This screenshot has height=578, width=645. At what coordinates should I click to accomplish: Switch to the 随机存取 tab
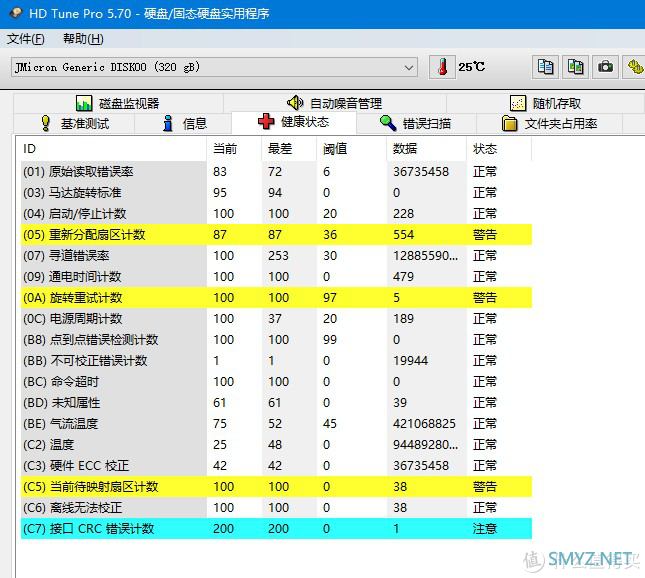(545, 103)
